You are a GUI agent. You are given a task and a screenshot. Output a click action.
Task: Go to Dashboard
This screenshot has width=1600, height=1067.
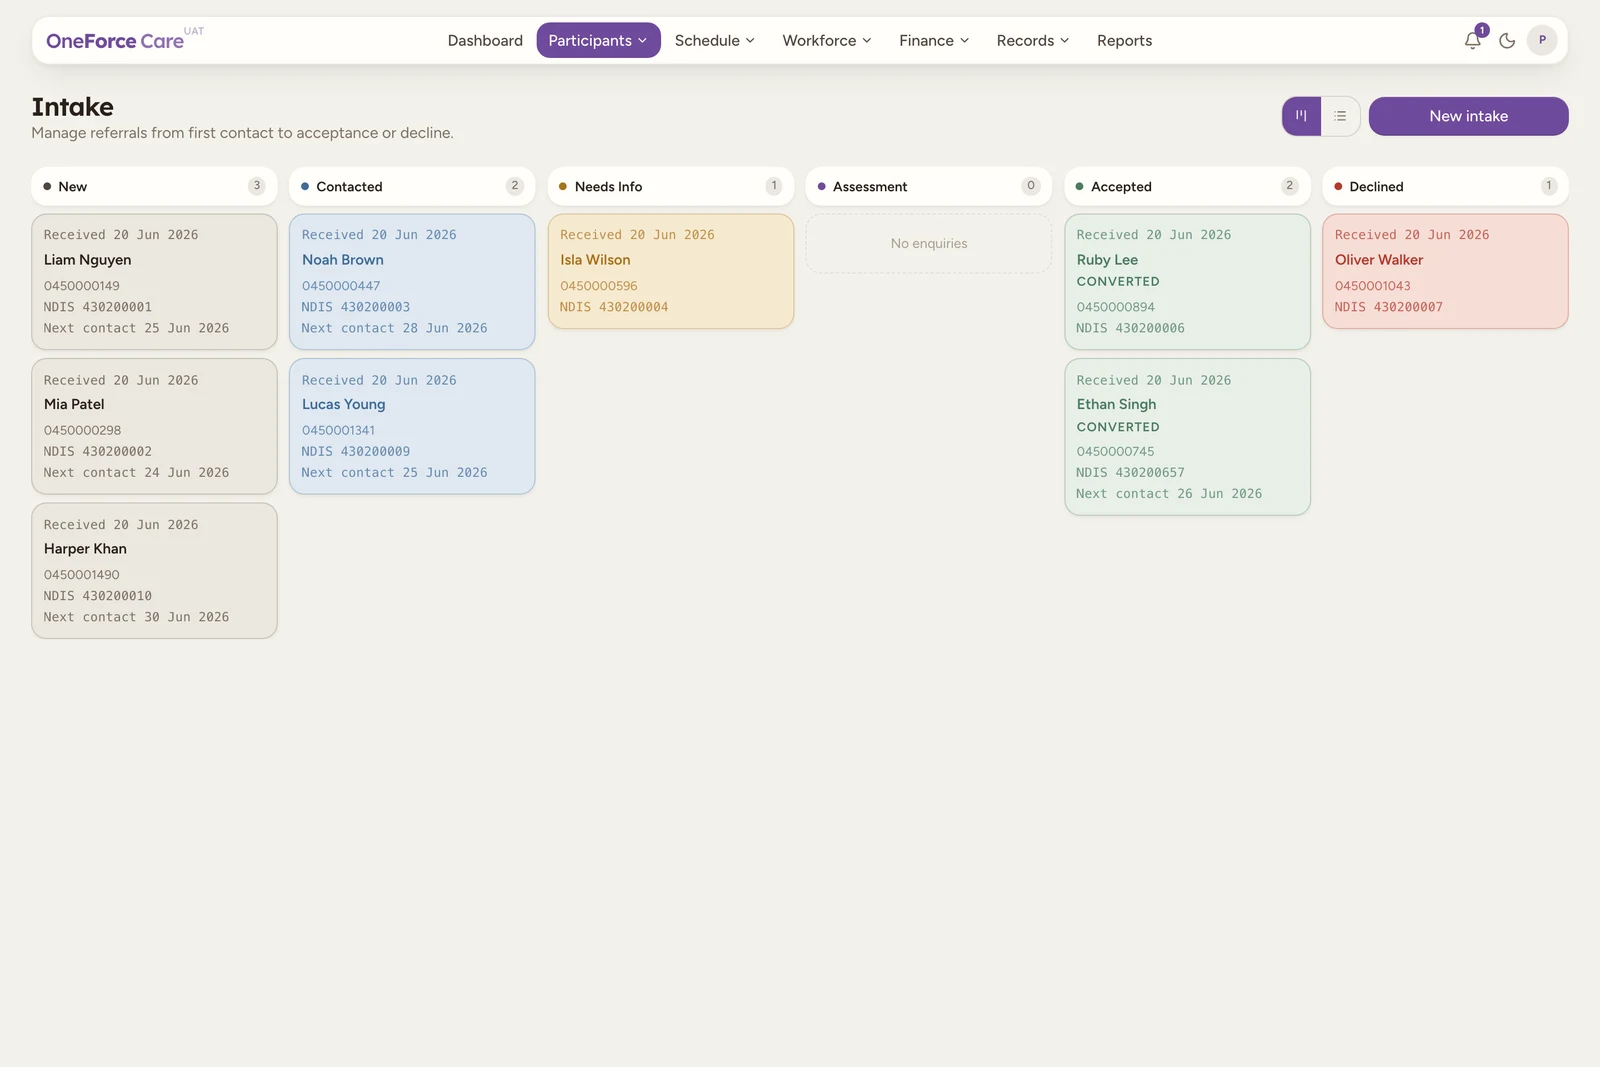pos(485,41)
